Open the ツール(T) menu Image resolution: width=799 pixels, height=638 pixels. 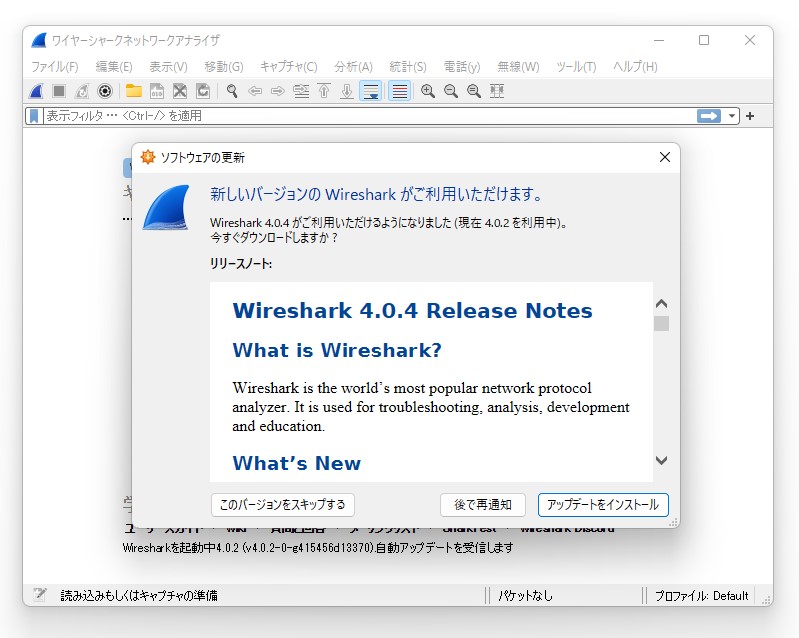tap(576, 67)
